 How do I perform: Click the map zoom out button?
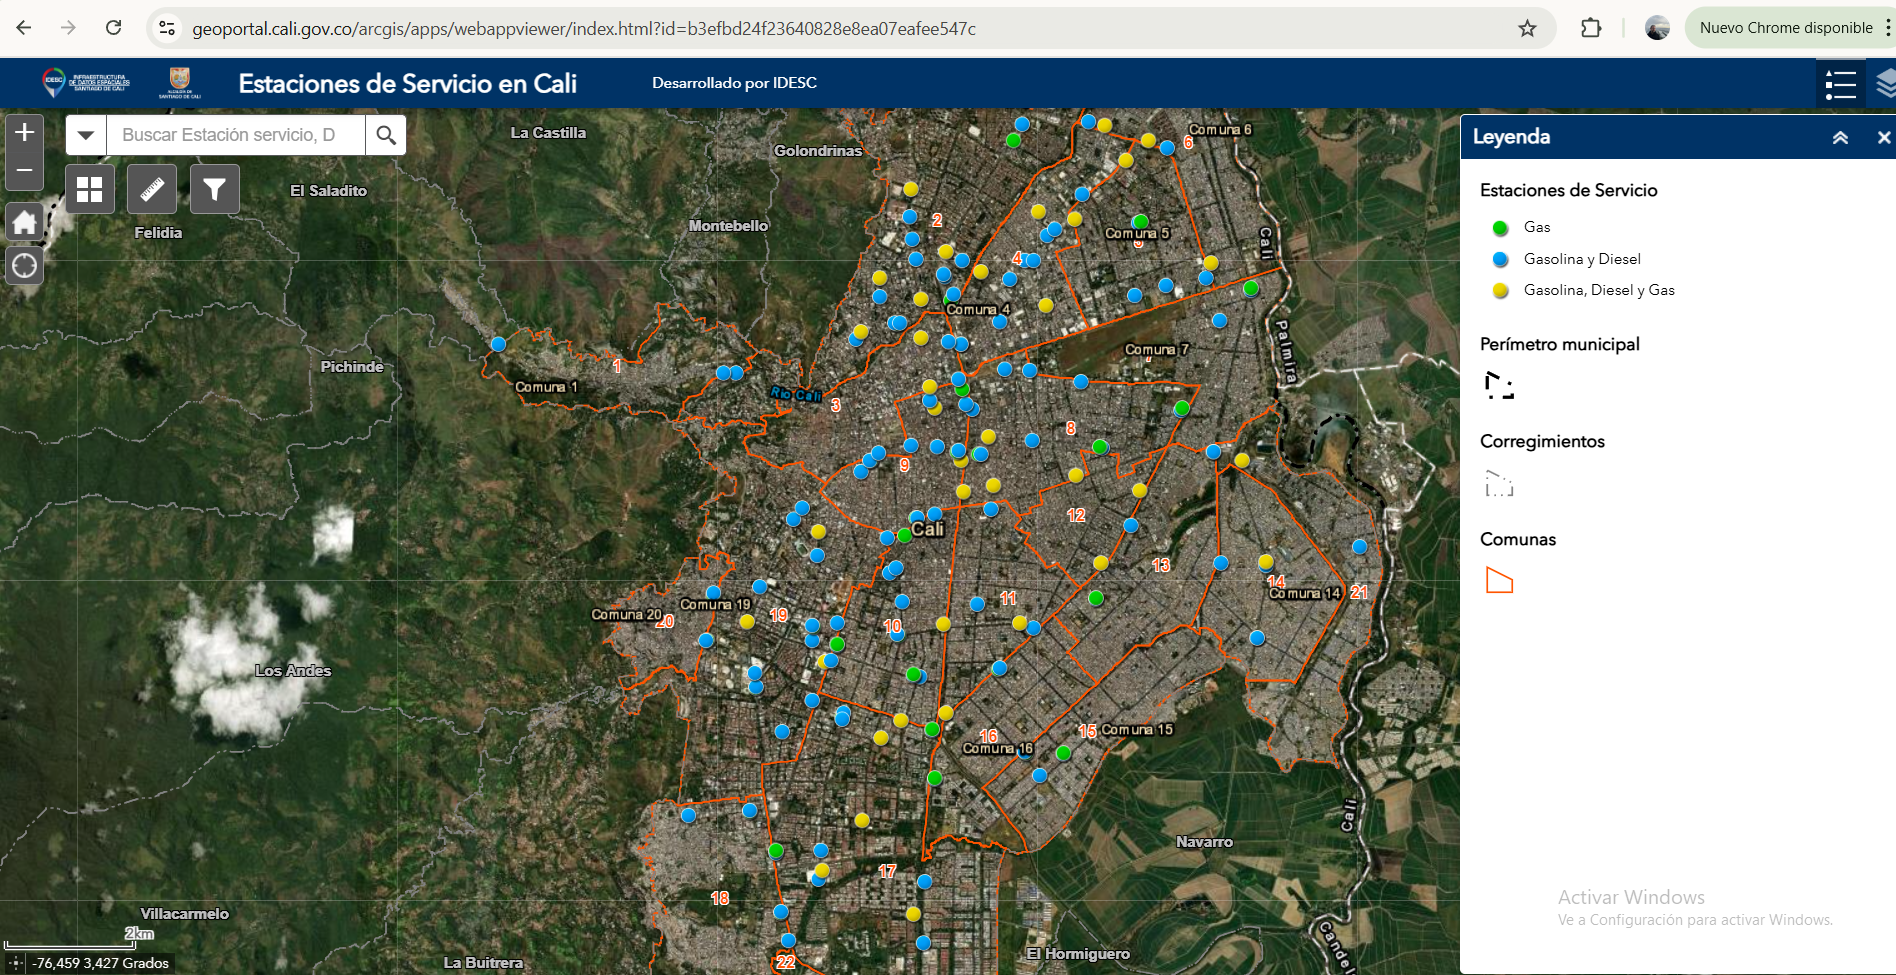tap(25, 171)
